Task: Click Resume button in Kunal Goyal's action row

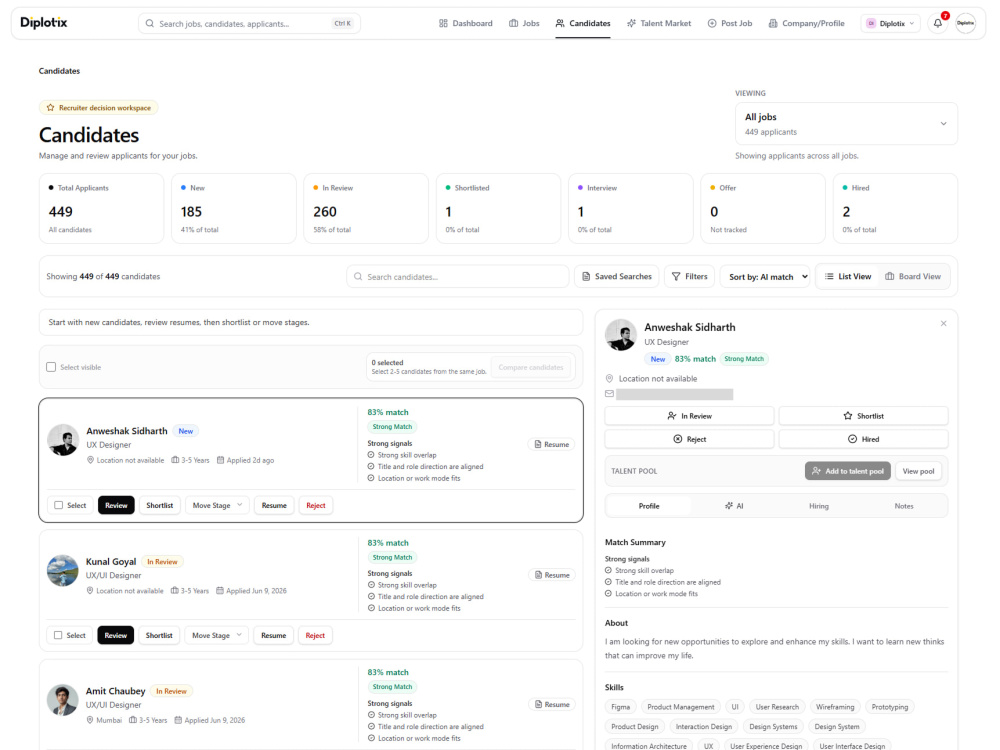Action: click(x=274, y=635)
